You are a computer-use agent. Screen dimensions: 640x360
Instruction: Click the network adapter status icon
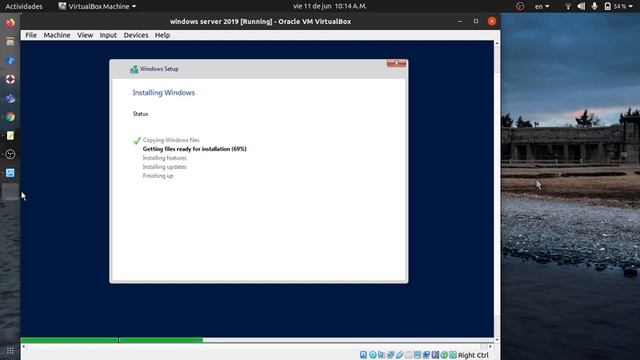tap(390, 355)
